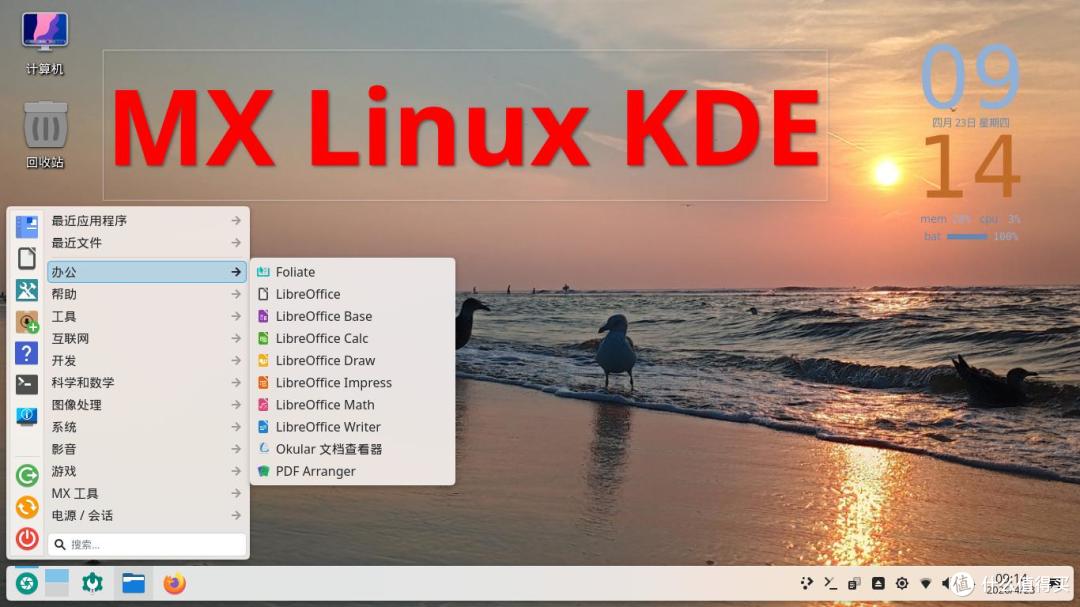
Task: Launch LibreOffice from the submenu
Action: click(353, 294)
